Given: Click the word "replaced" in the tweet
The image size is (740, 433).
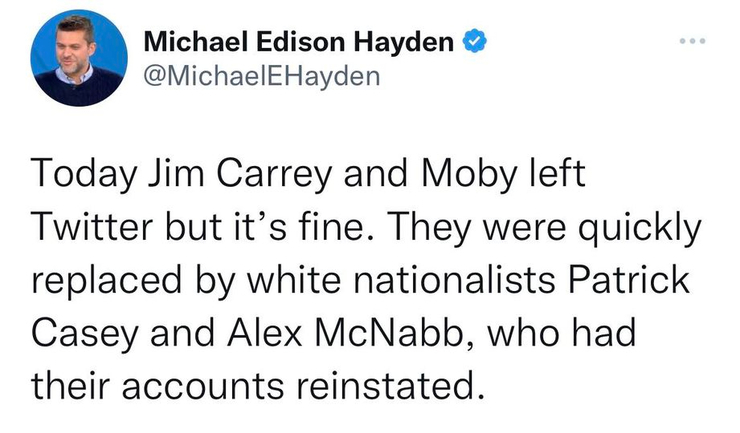Looking at the screenshot, I should click(107, 282).
